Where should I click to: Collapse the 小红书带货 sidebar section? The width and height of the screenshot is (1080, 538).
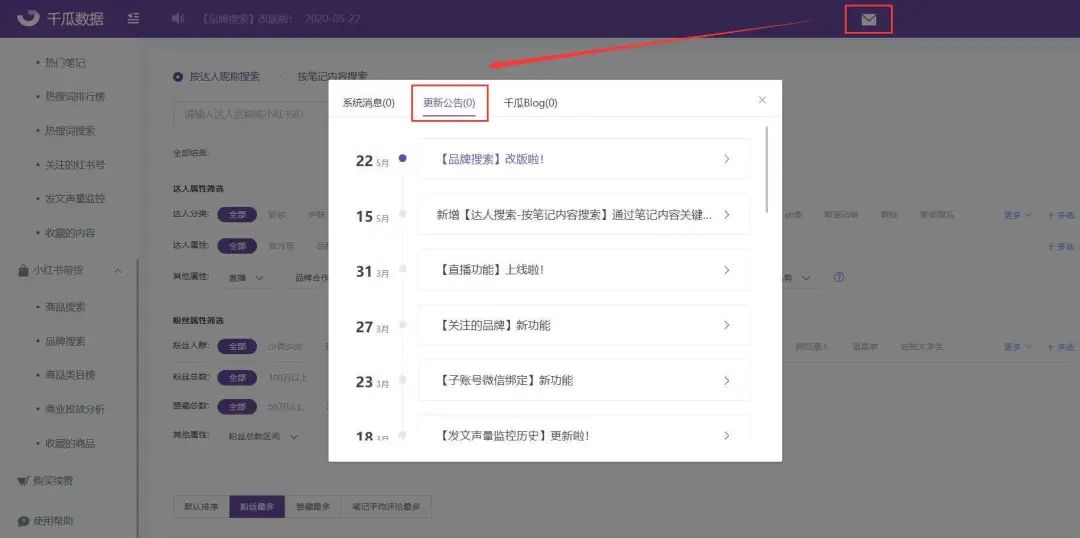(118, 271)
